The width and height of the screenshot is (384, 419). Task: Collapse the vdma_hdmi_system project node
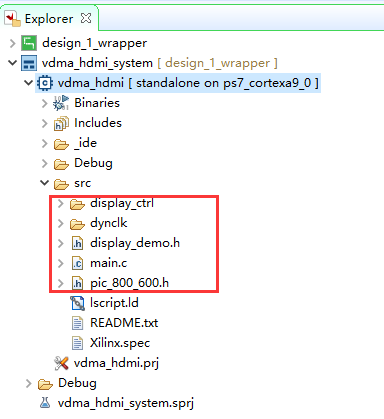tap(12, 62)
